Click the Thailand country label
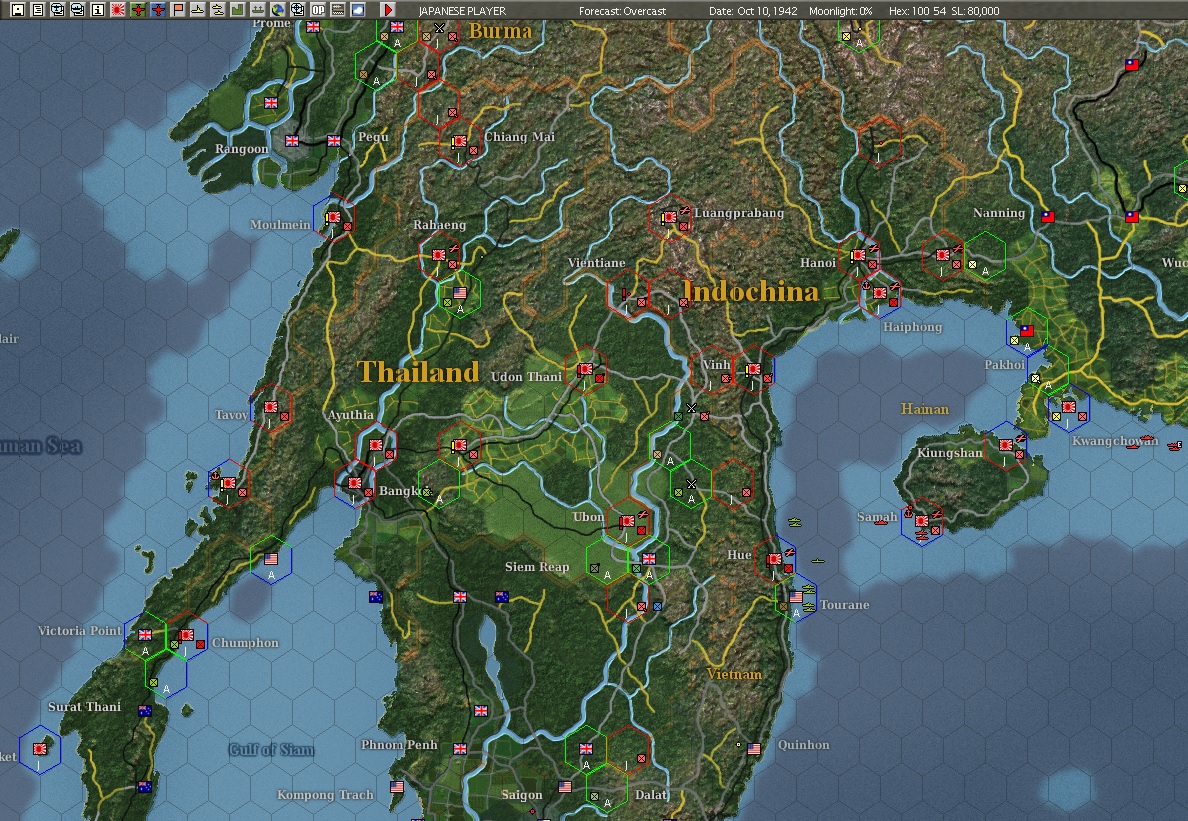Screen dimensions: 1188x821 pyautogui.click(x=418, y=372)
